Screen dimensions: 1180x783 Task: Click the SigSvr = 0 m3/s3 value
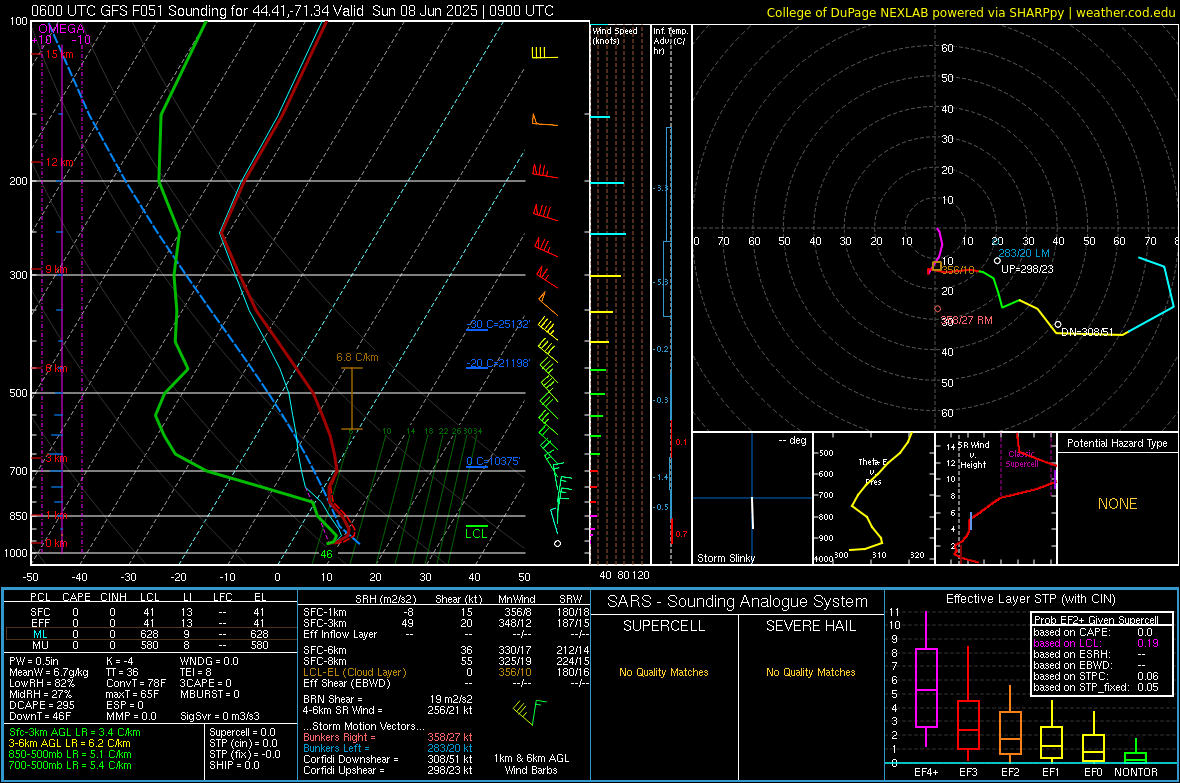tap(220, 716)
